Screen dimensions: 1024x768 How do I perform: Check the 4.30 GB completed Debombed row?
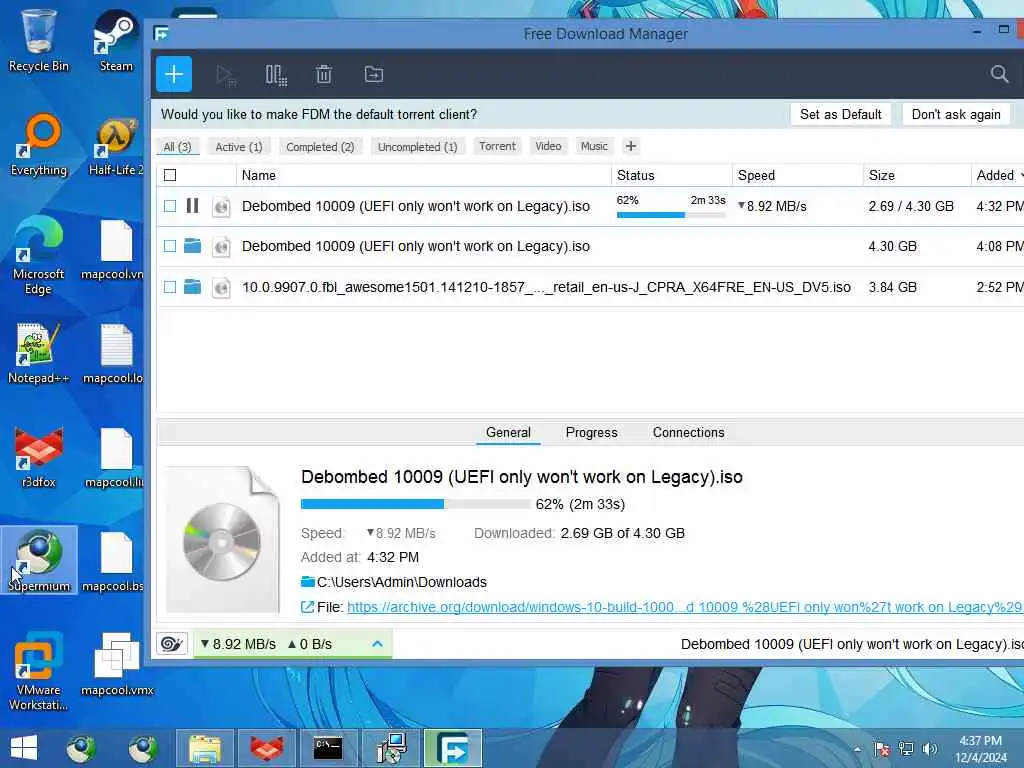tap(170, 246)
